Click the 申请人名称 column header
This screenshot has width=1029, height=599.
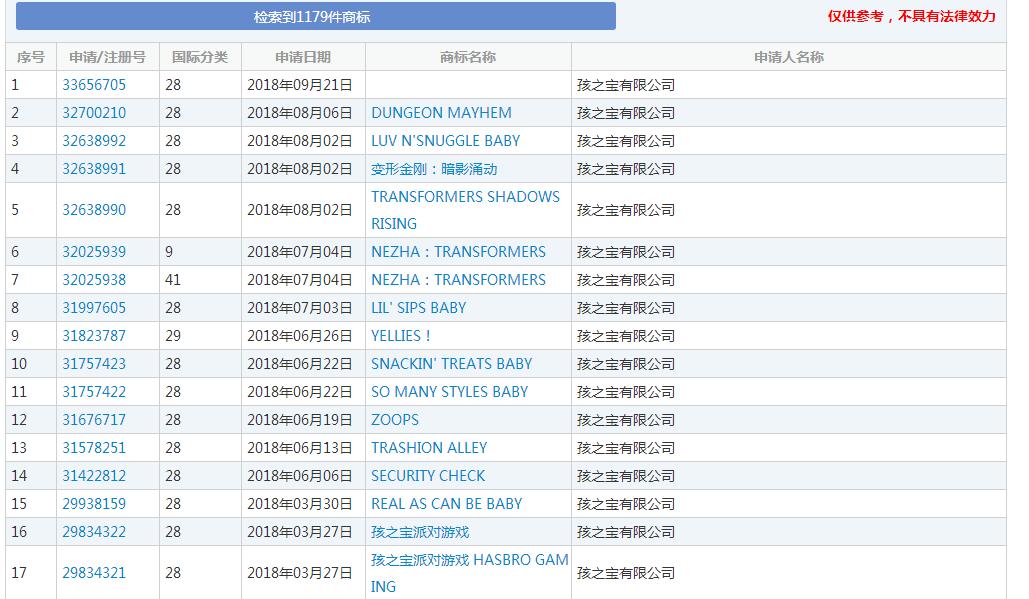pos(789,57)
